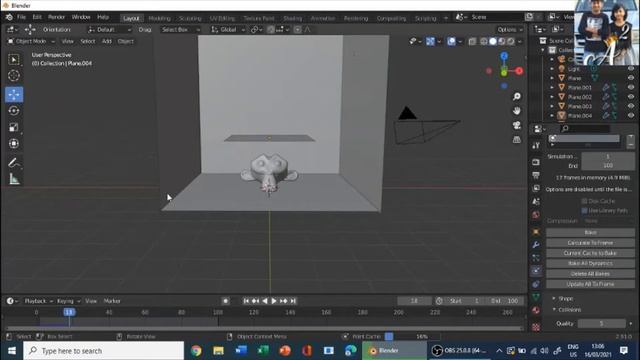640x360 pixels.
Task: Select the Scale tool
Action: pyautogui.click(x=14, y=127)
